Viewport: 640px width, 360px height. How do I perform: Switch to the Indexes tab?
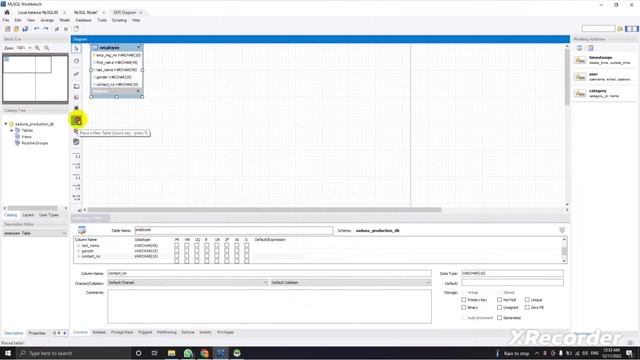tap(99, 332)
